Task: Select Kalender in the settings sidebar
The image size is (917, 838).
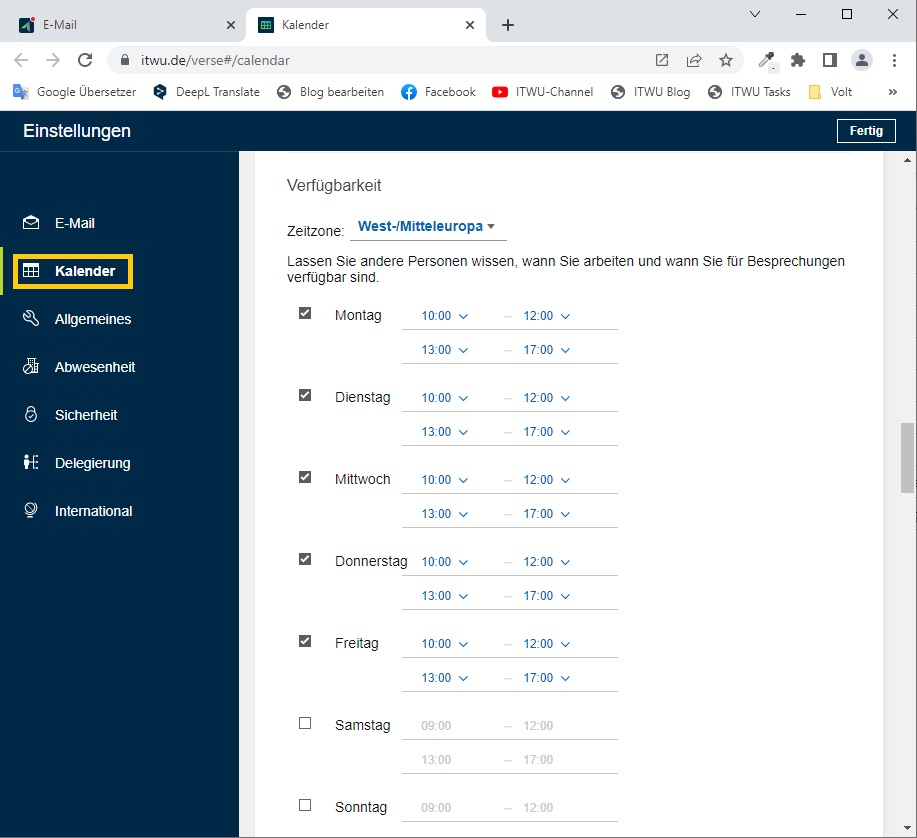Action: (74, 271)
